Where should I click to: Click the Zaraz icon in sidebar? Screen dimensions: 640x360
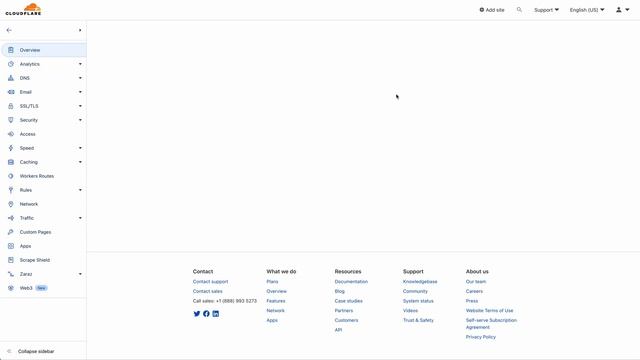pos(11,274)
